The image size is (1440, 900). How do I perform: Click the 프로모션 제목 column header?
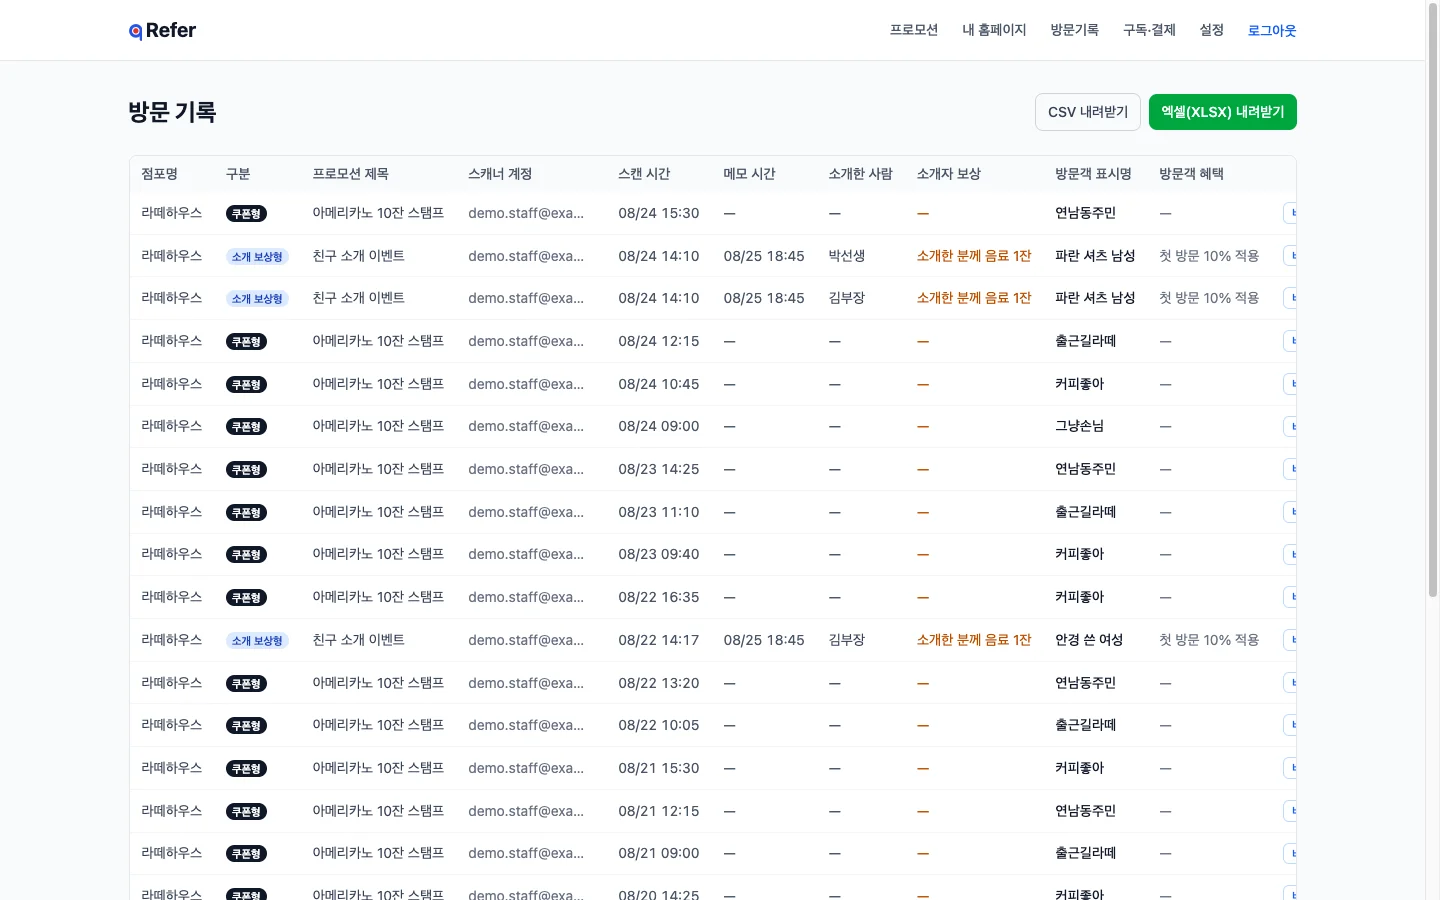point(350,174)
